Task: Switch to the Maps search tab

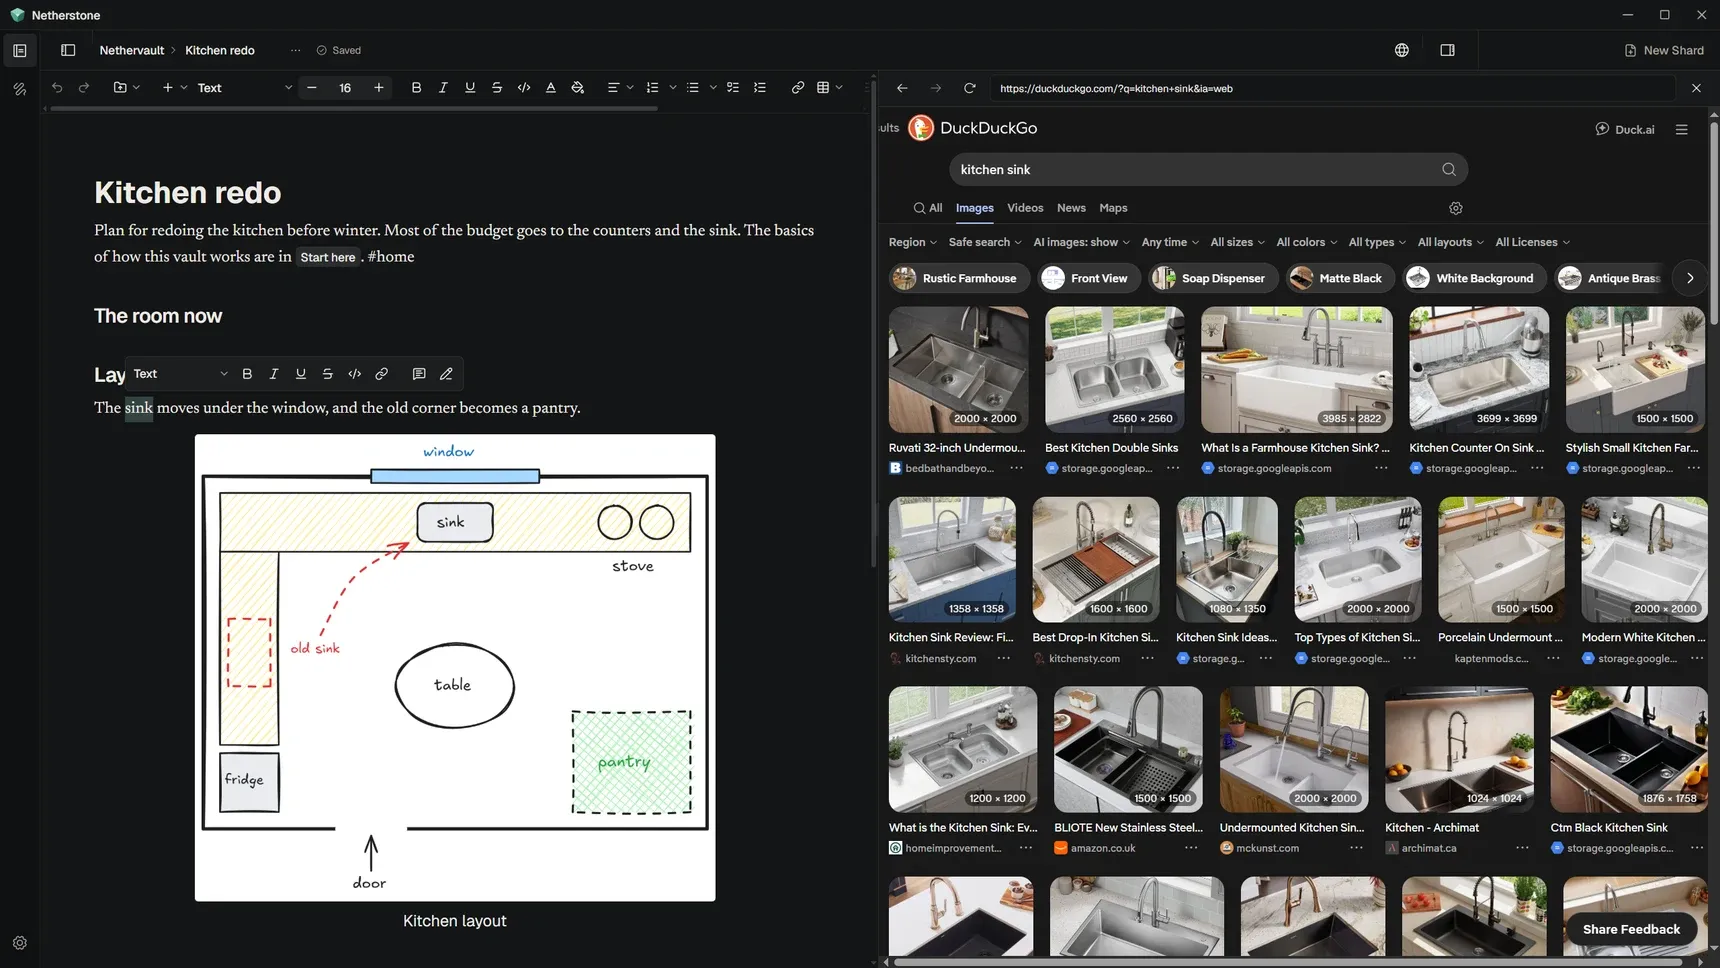Action: pos(1113,208)
